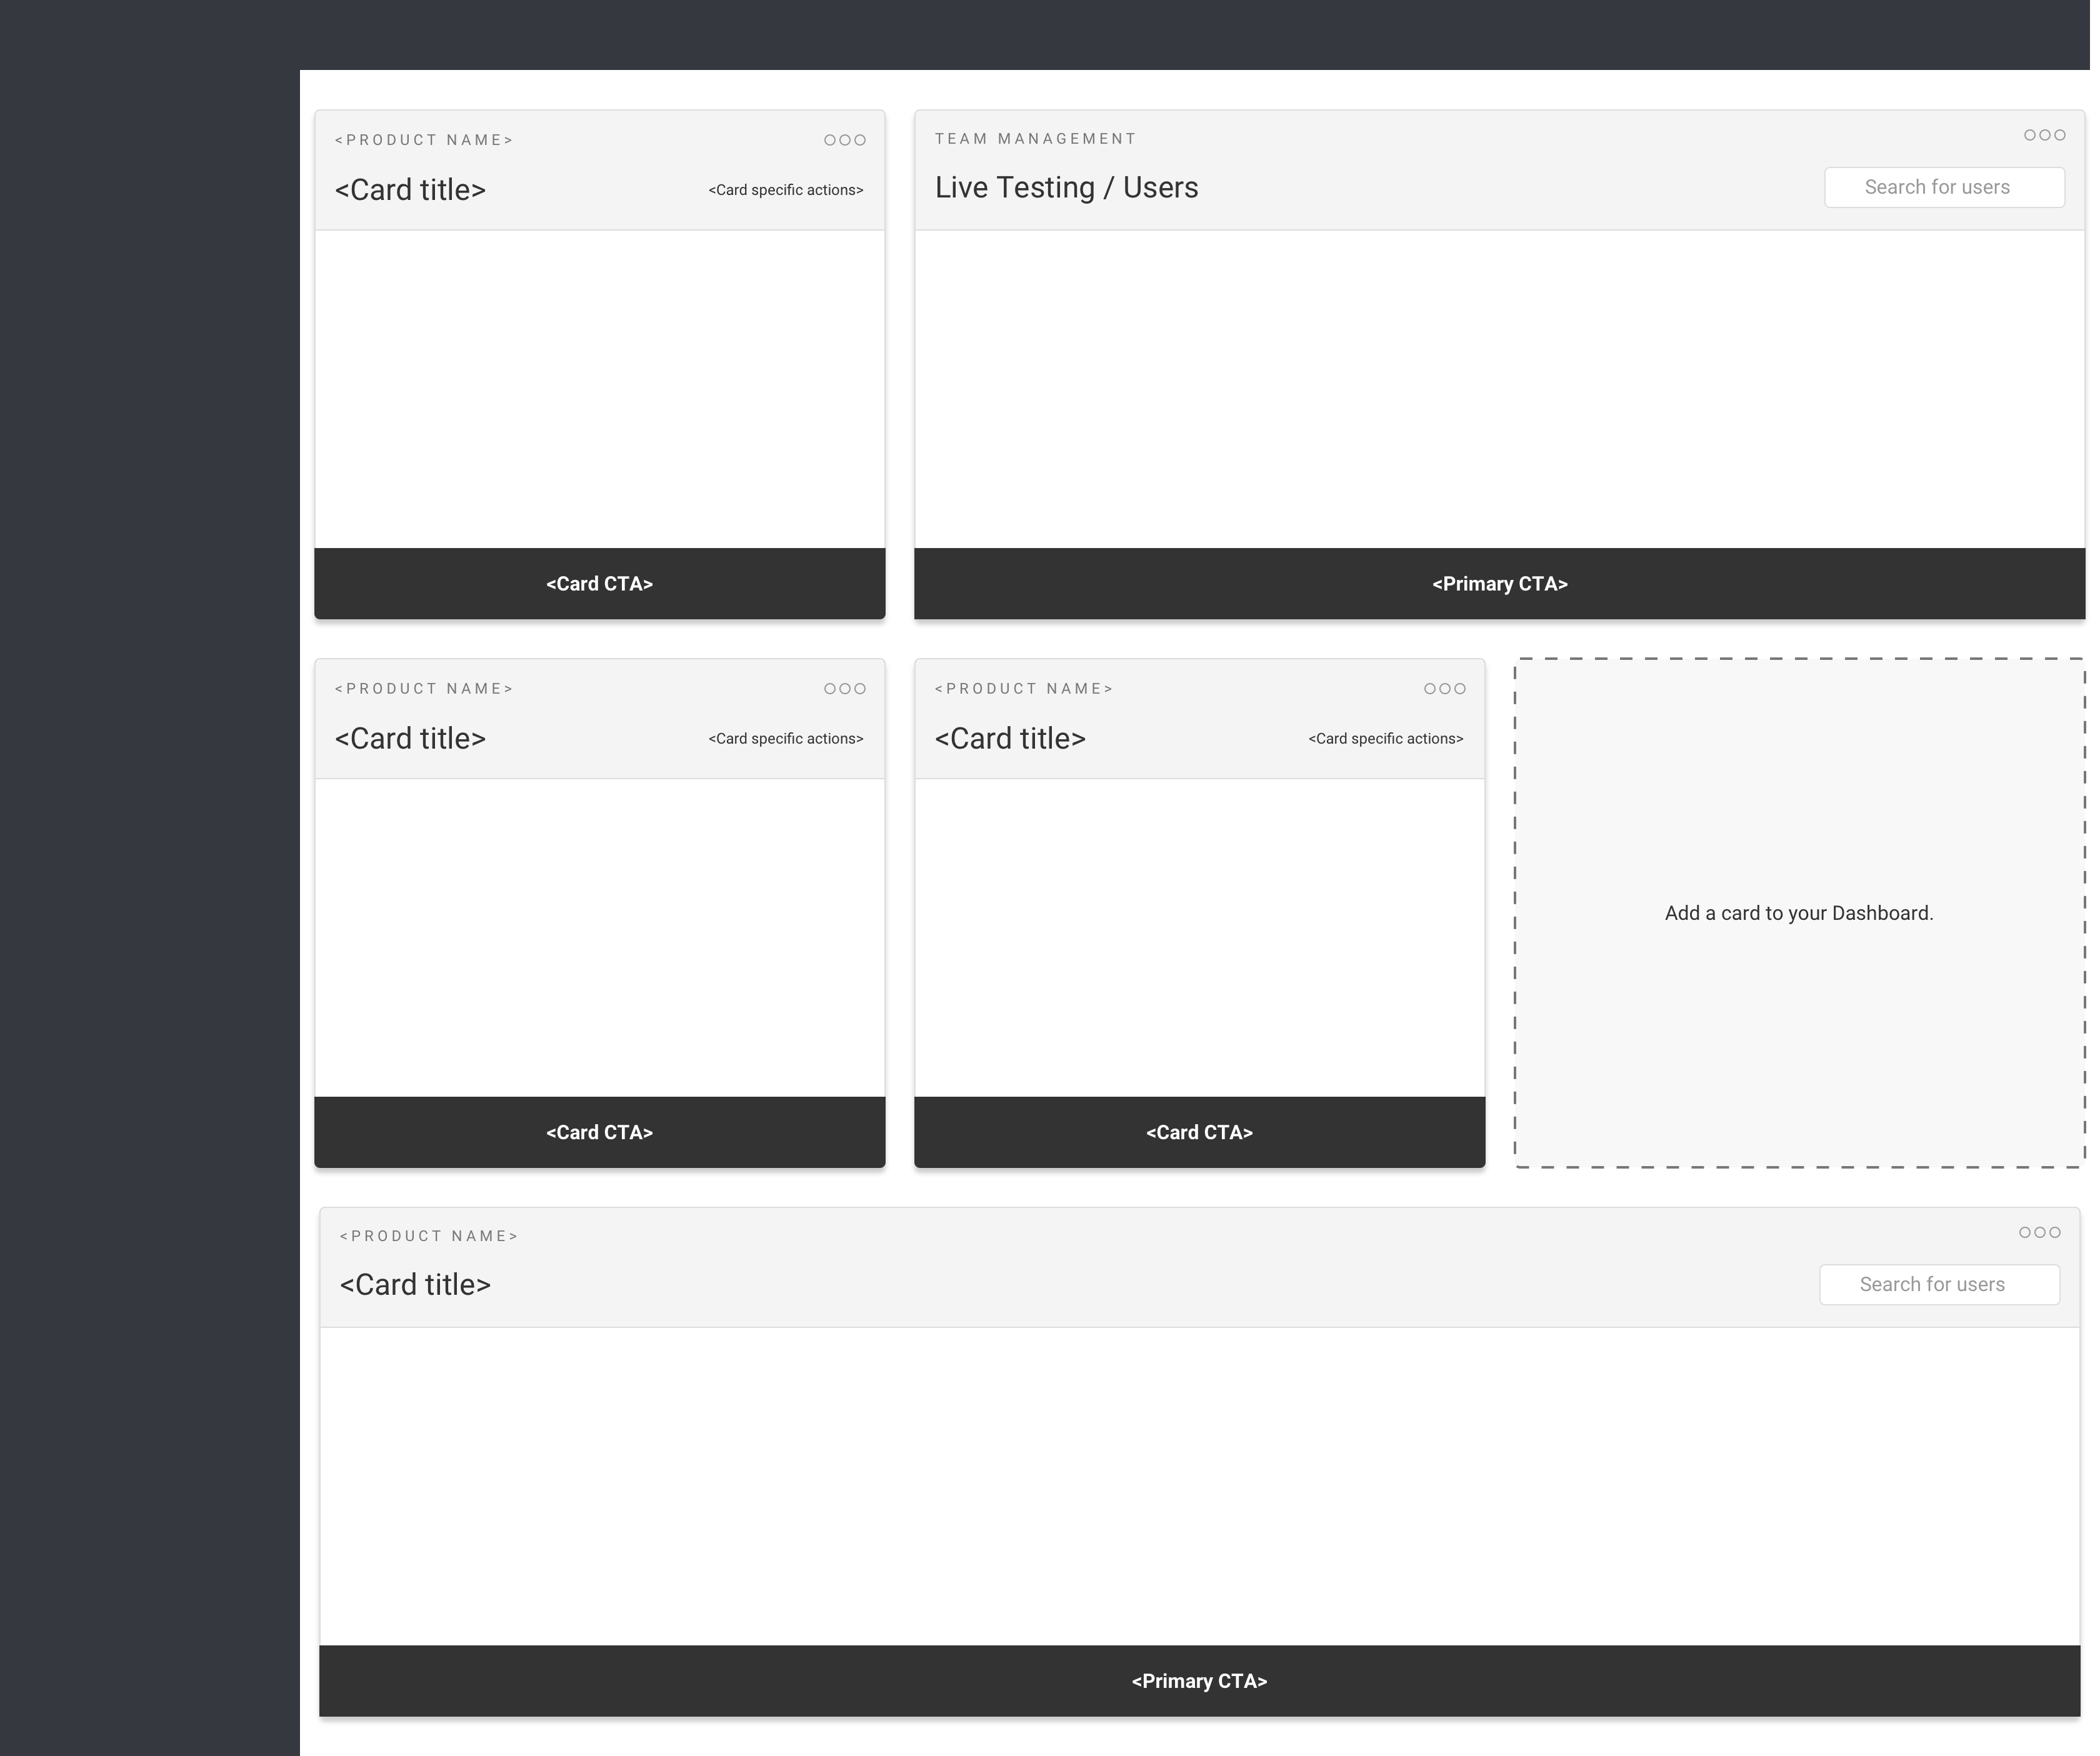
Task: Click Card title of first second-row card
Action: [x=410, y=739]
